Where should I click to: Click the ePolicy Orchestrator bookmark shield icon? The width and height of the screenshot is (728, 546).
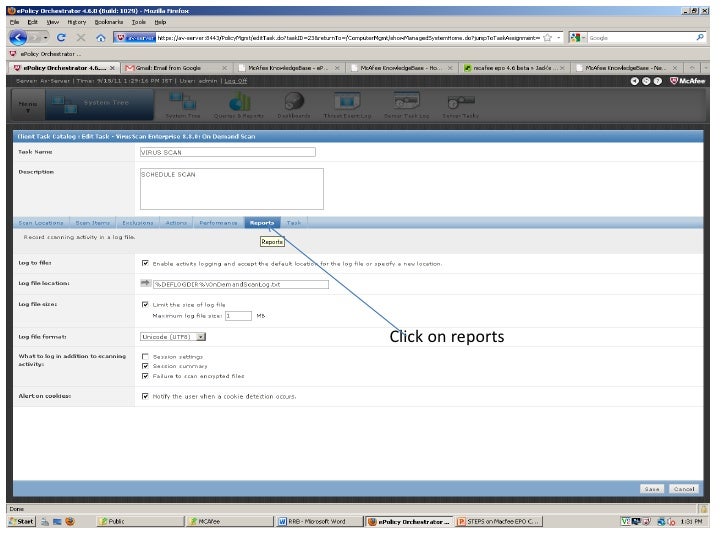click(x=13, y=54)
